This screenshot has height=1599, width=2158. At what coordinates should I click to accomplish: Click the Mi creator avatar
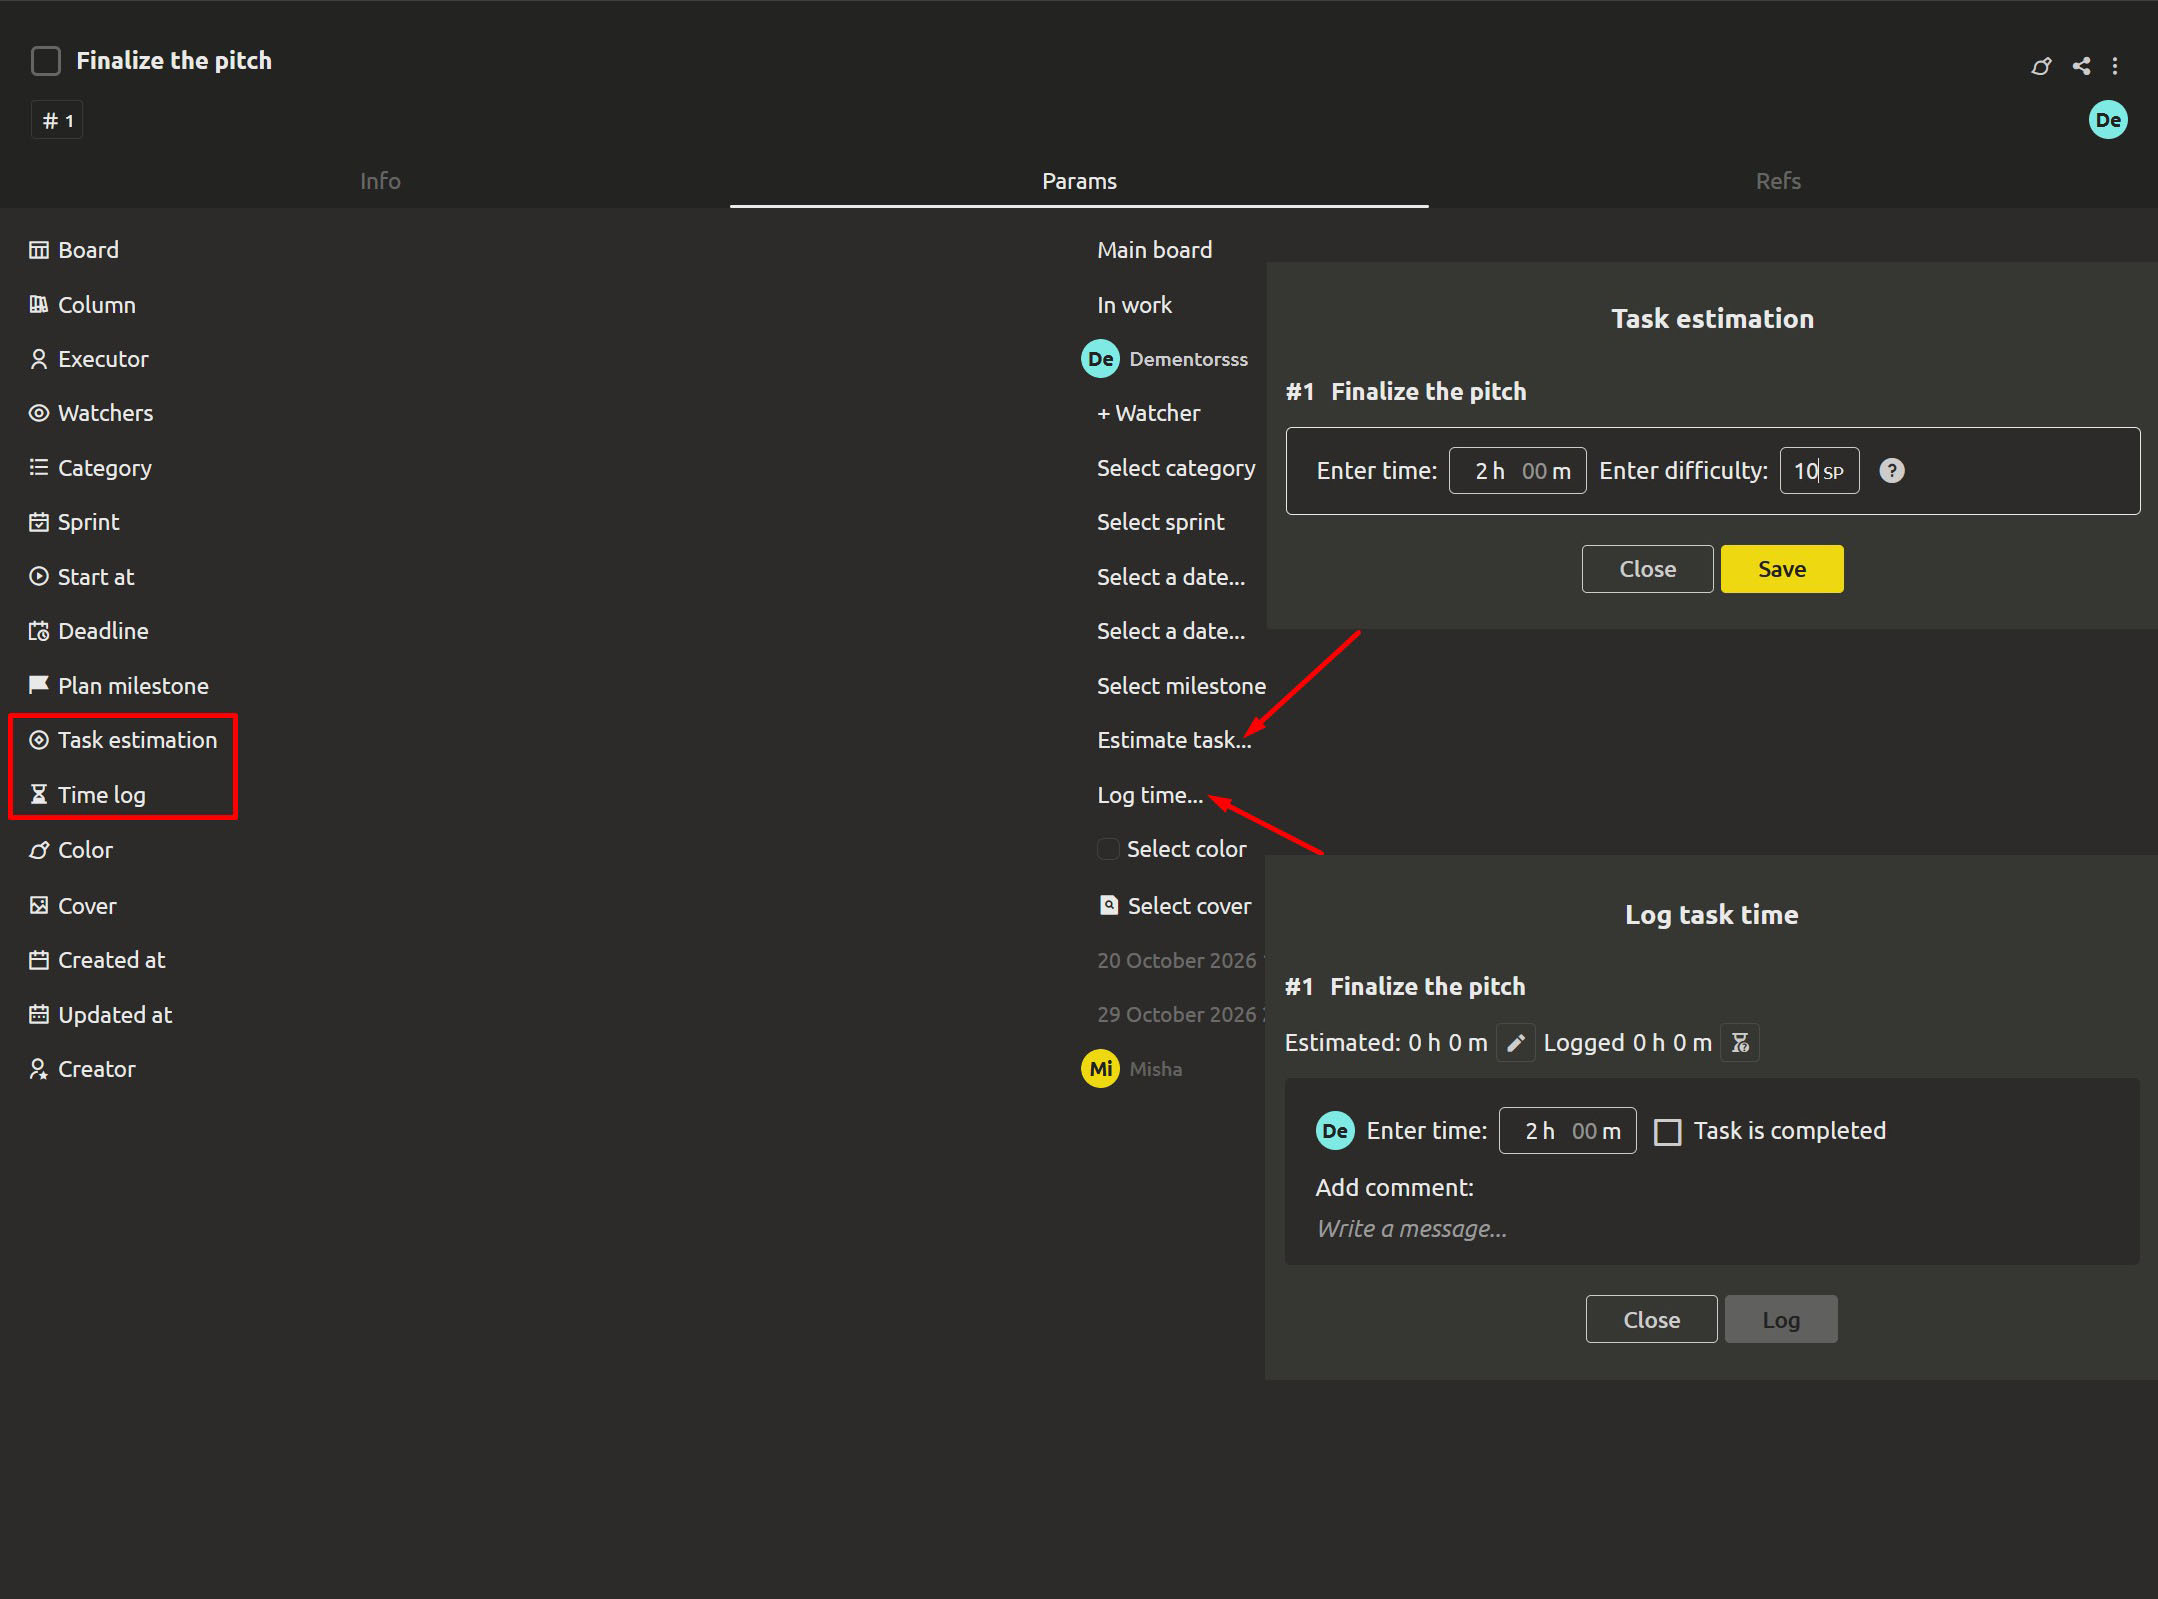(1100, 1068)
